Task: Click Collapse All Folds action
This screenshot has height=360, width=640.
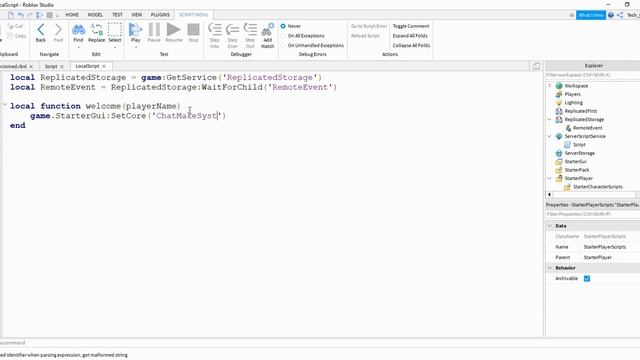Action: tap(411, 45)
